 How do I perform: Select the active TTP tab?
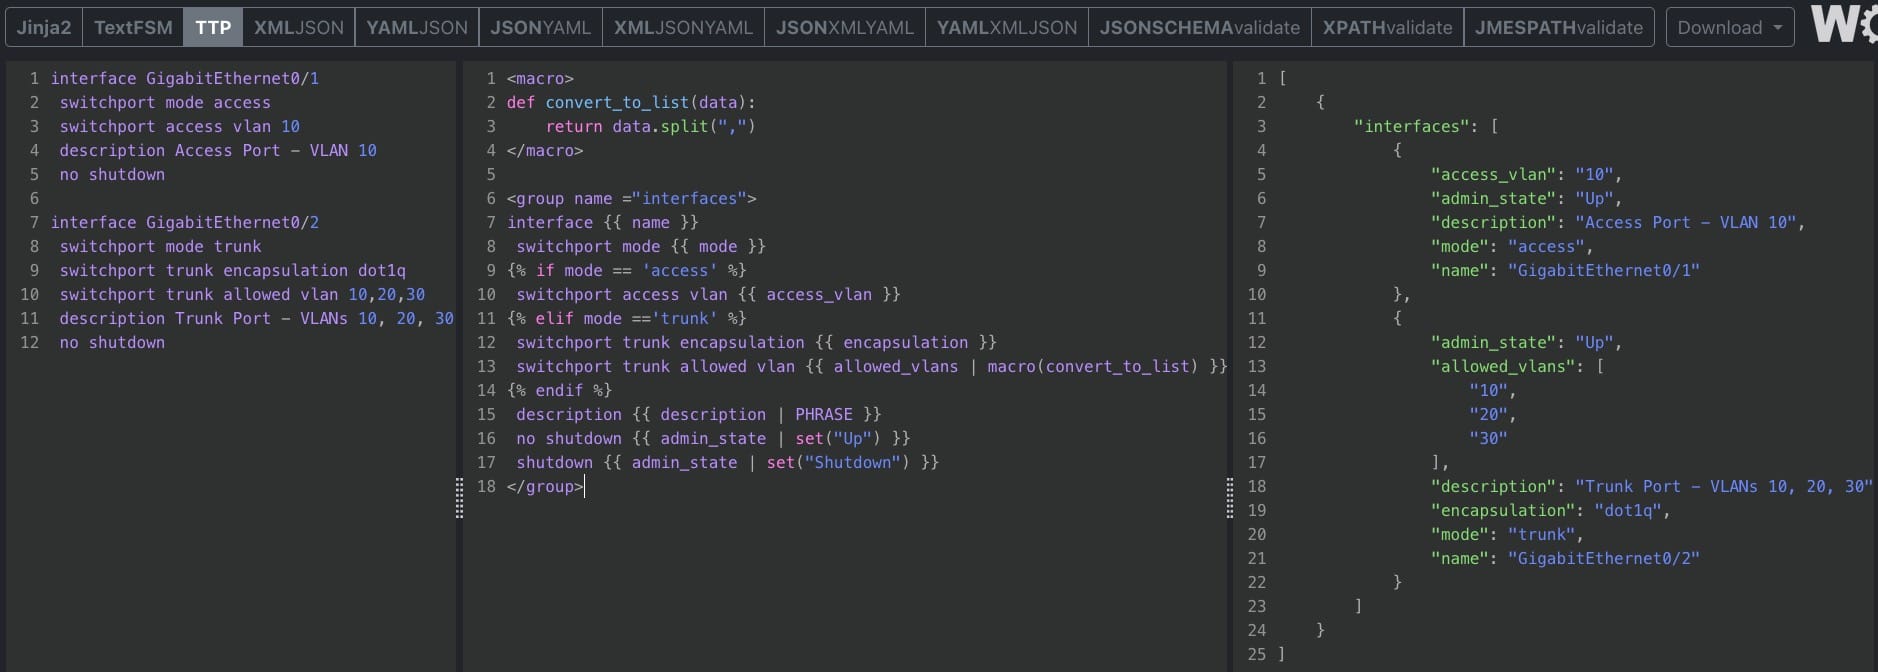[x=213, y=28]
